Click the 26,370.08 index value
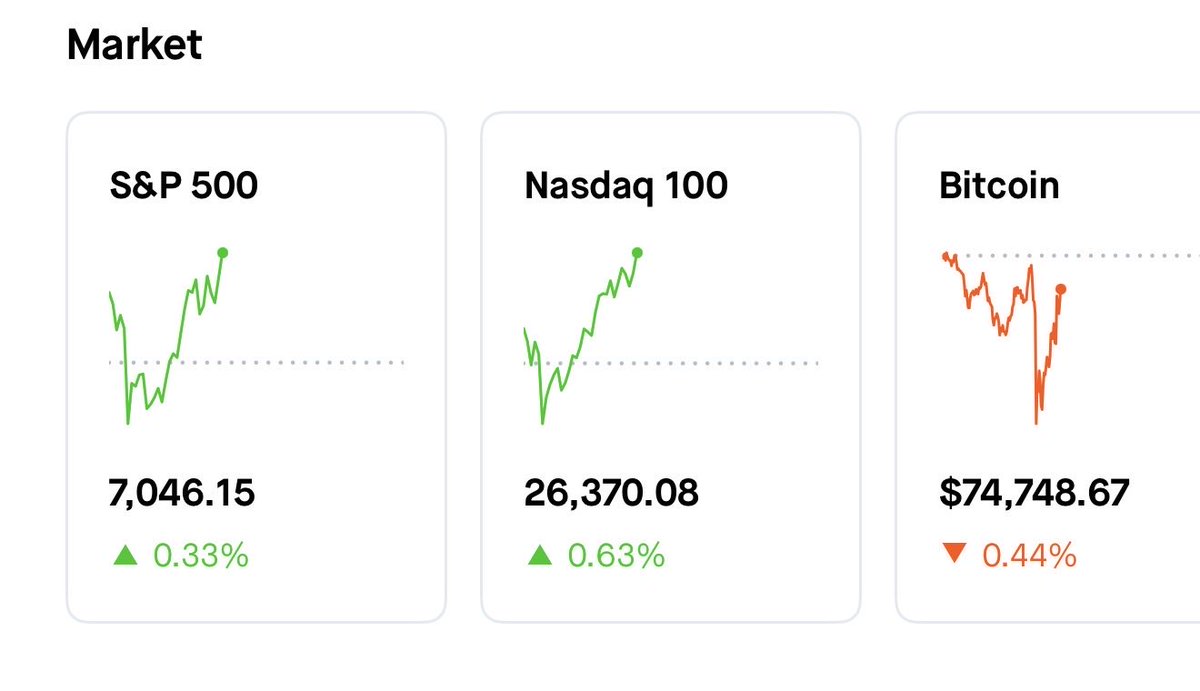This screenshot has width=1200, height=691. pos(611,493)
